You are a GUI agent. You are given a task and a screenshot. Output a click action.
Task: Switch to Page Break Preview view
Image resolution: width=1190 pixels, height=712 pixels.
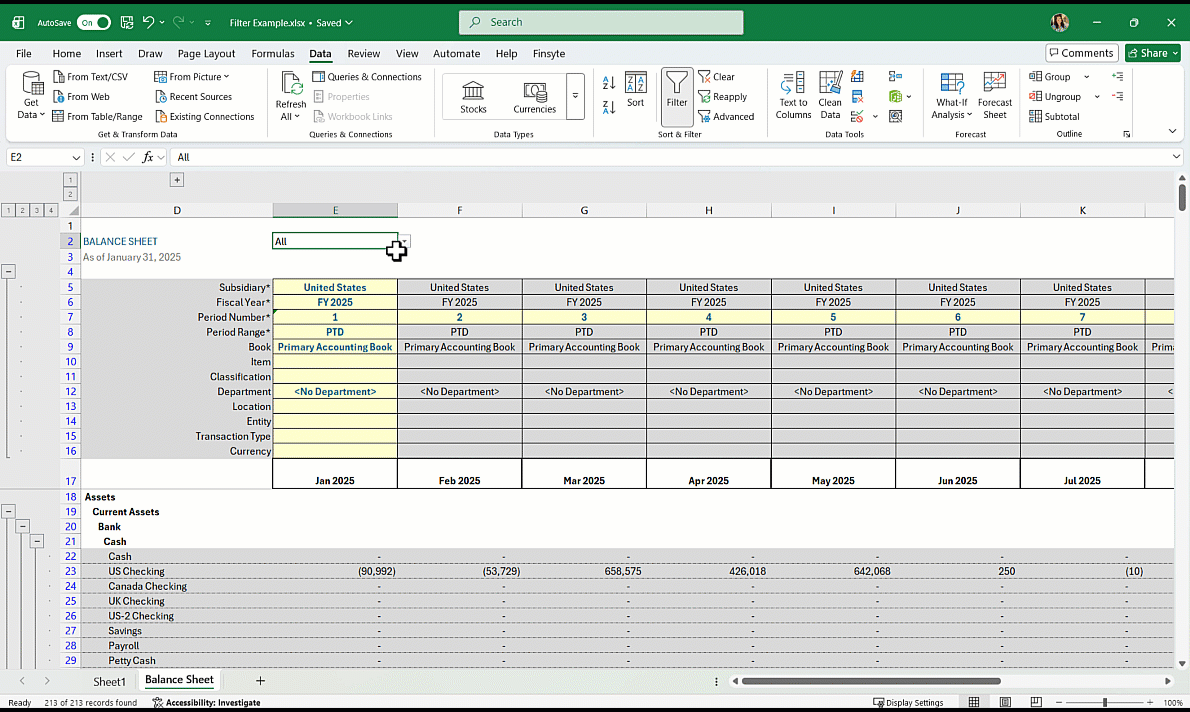[x=1038, y=702]
